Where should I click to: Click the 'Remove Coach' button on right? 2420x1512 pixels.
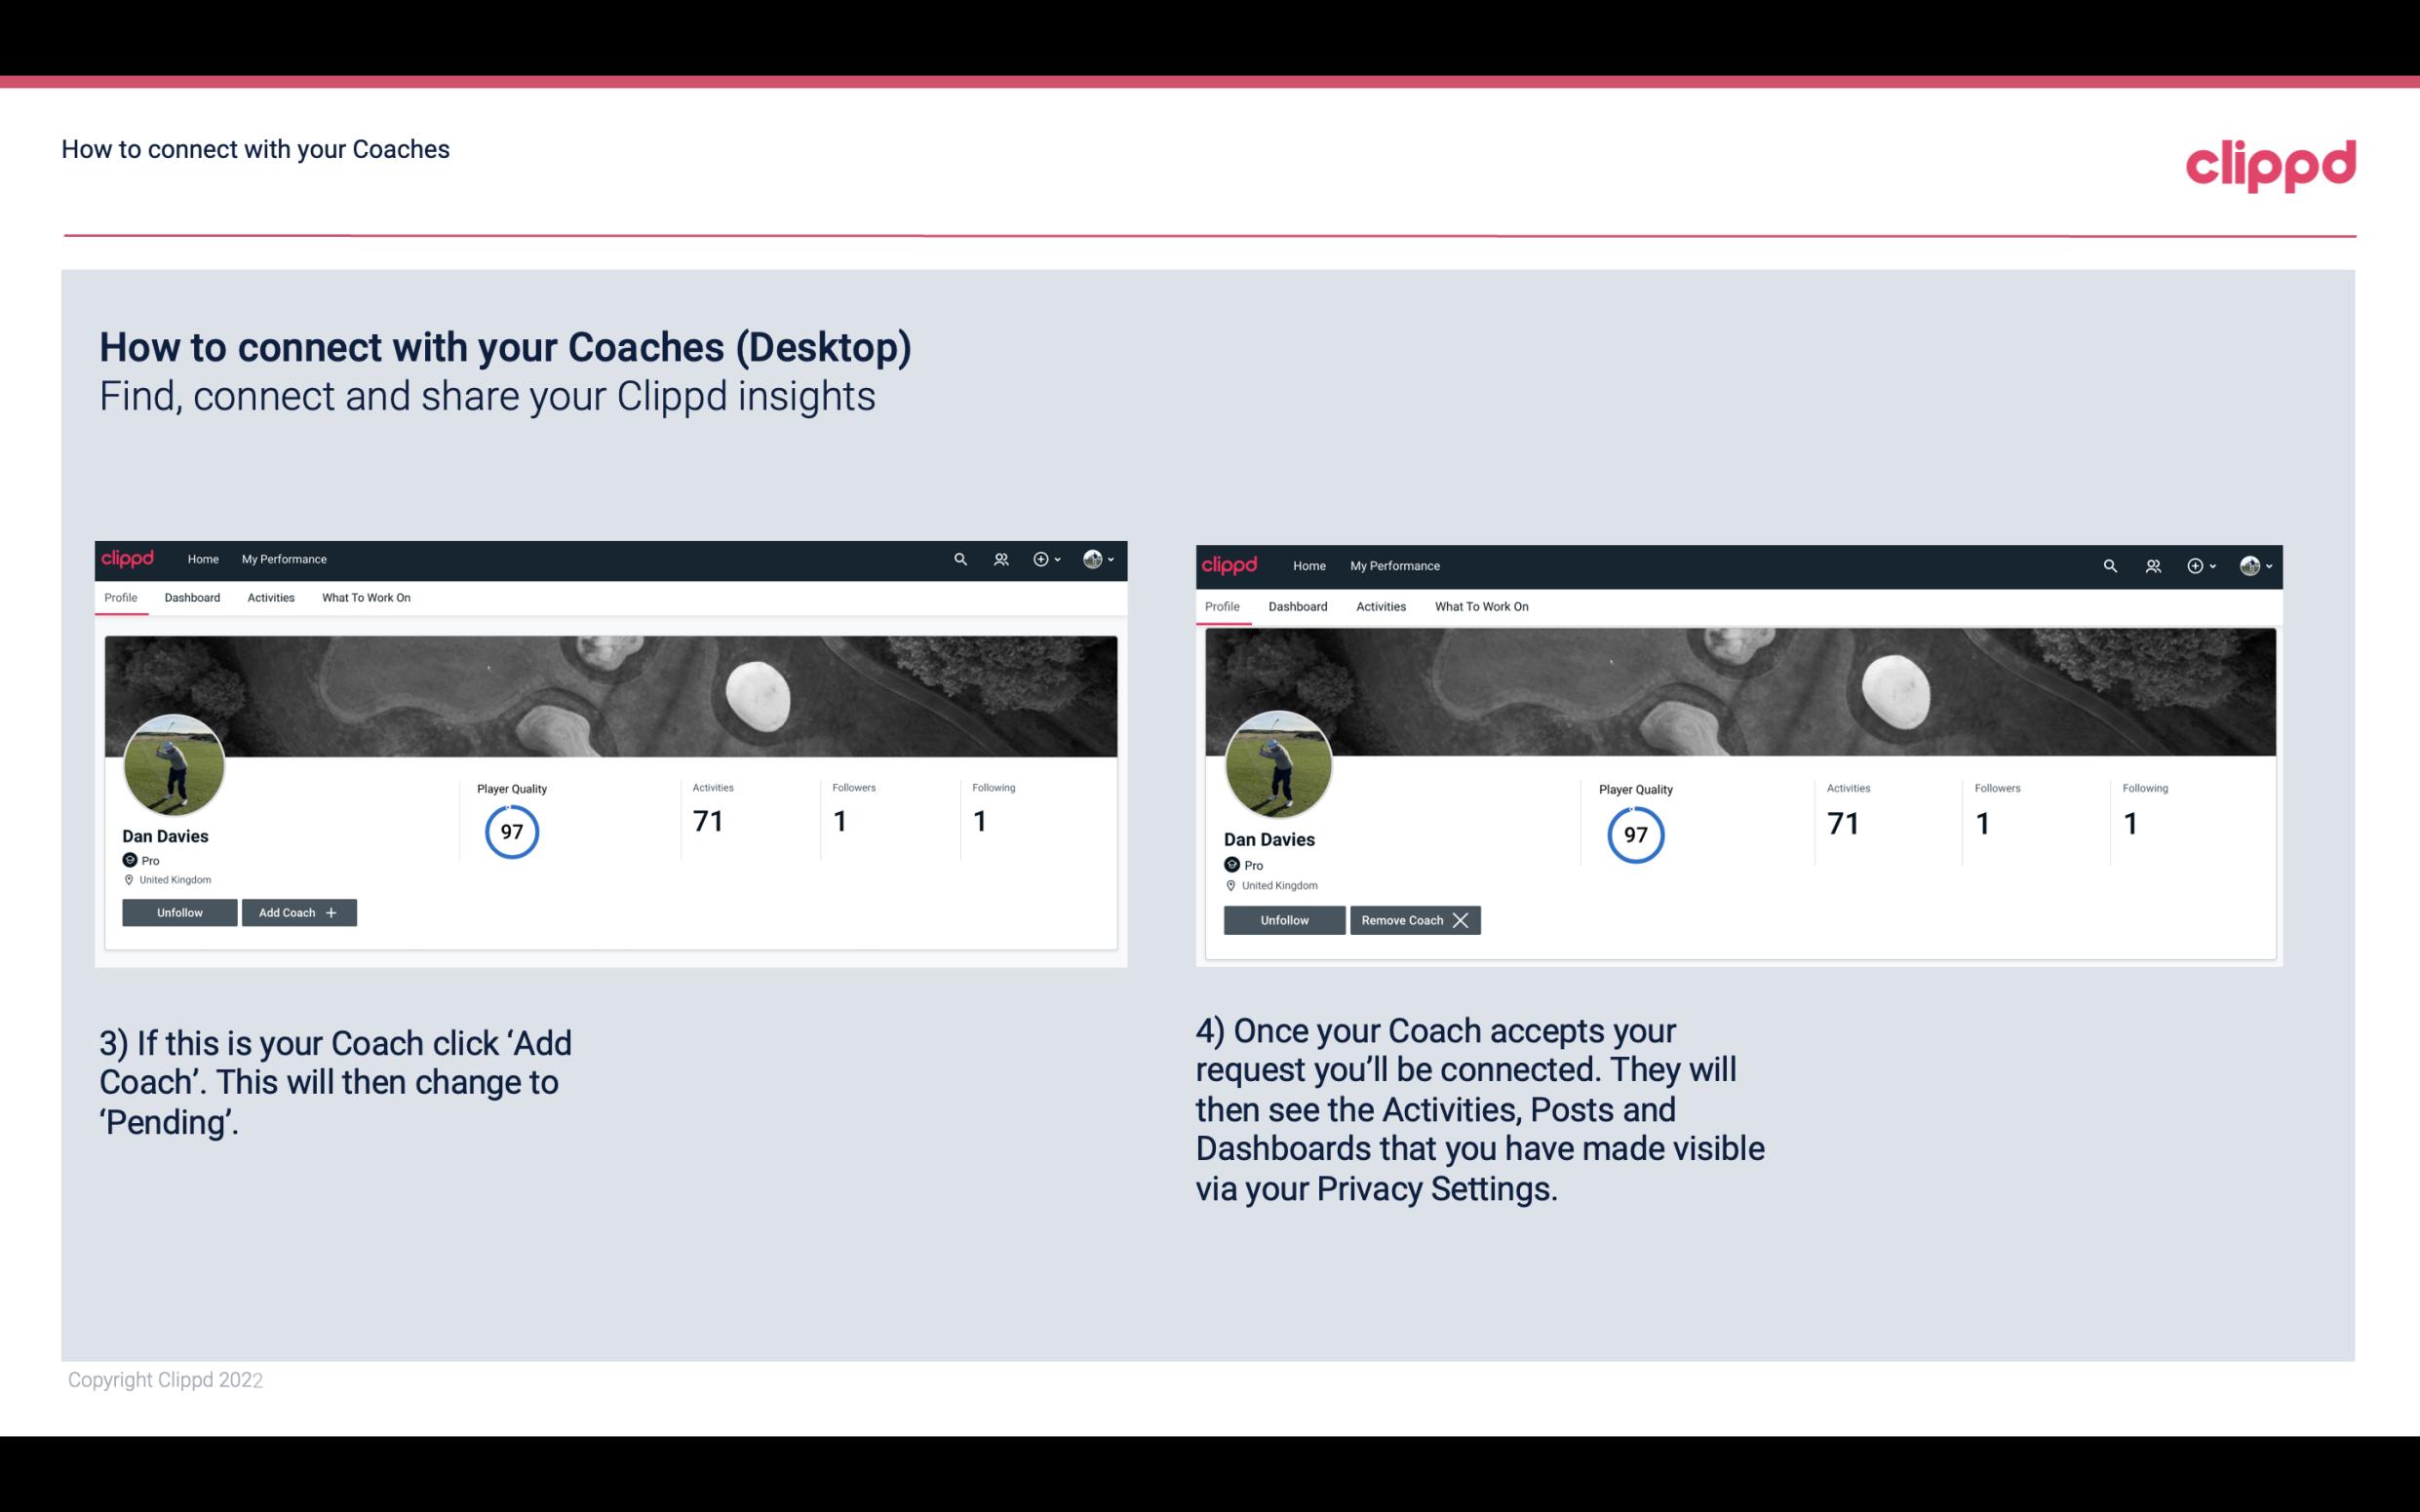point(1415,919)
